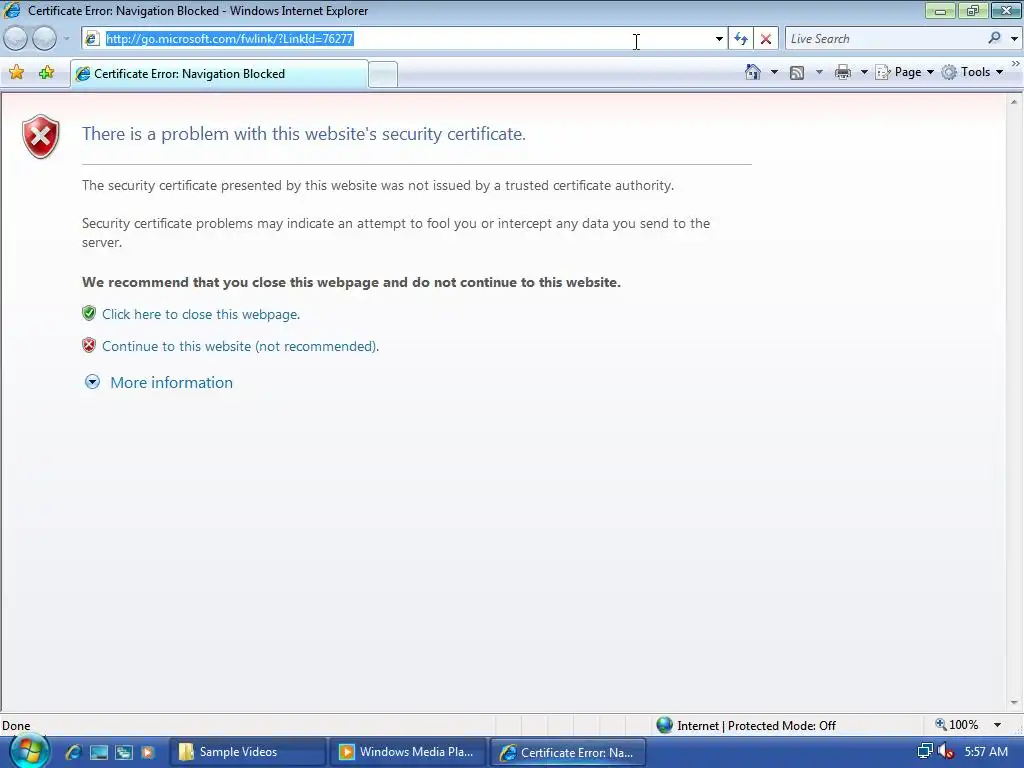1024x768 pixels.
Task: Open a new blank tab
Action: [383, 74]
